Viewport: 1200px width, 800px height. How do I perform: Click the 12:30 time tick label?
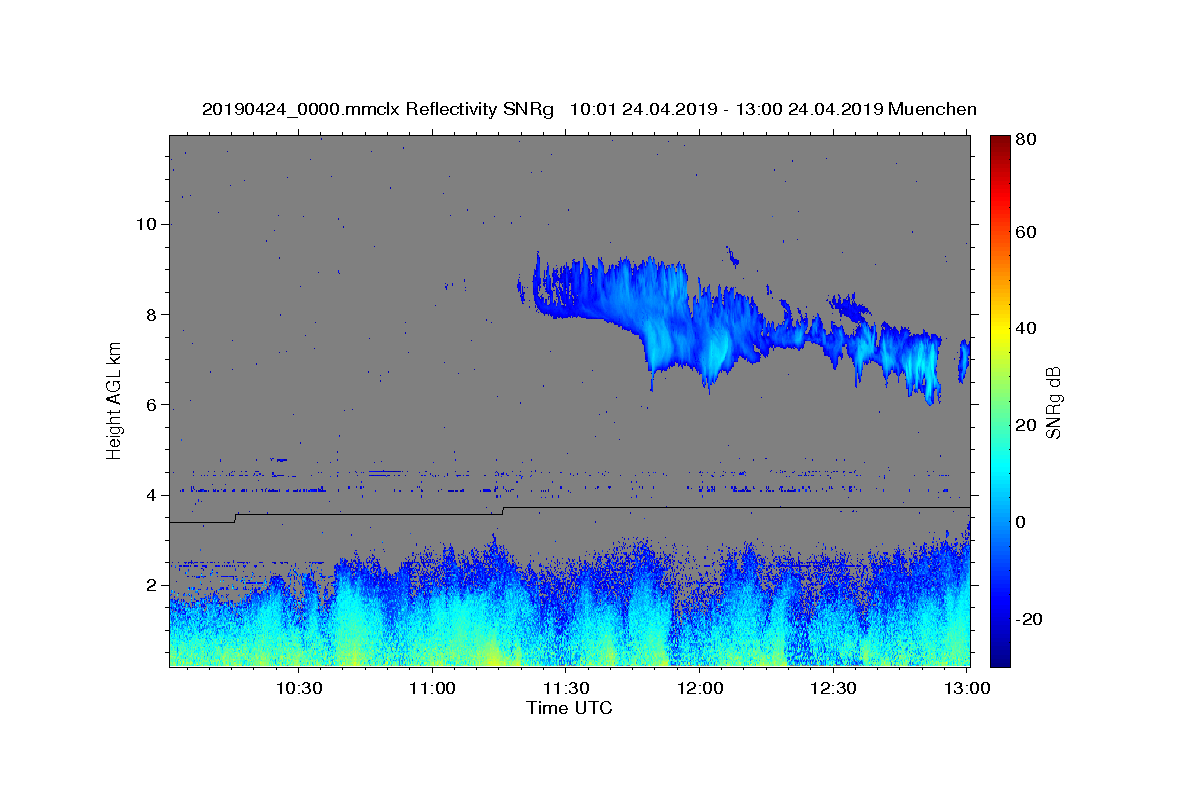(833, 688)
